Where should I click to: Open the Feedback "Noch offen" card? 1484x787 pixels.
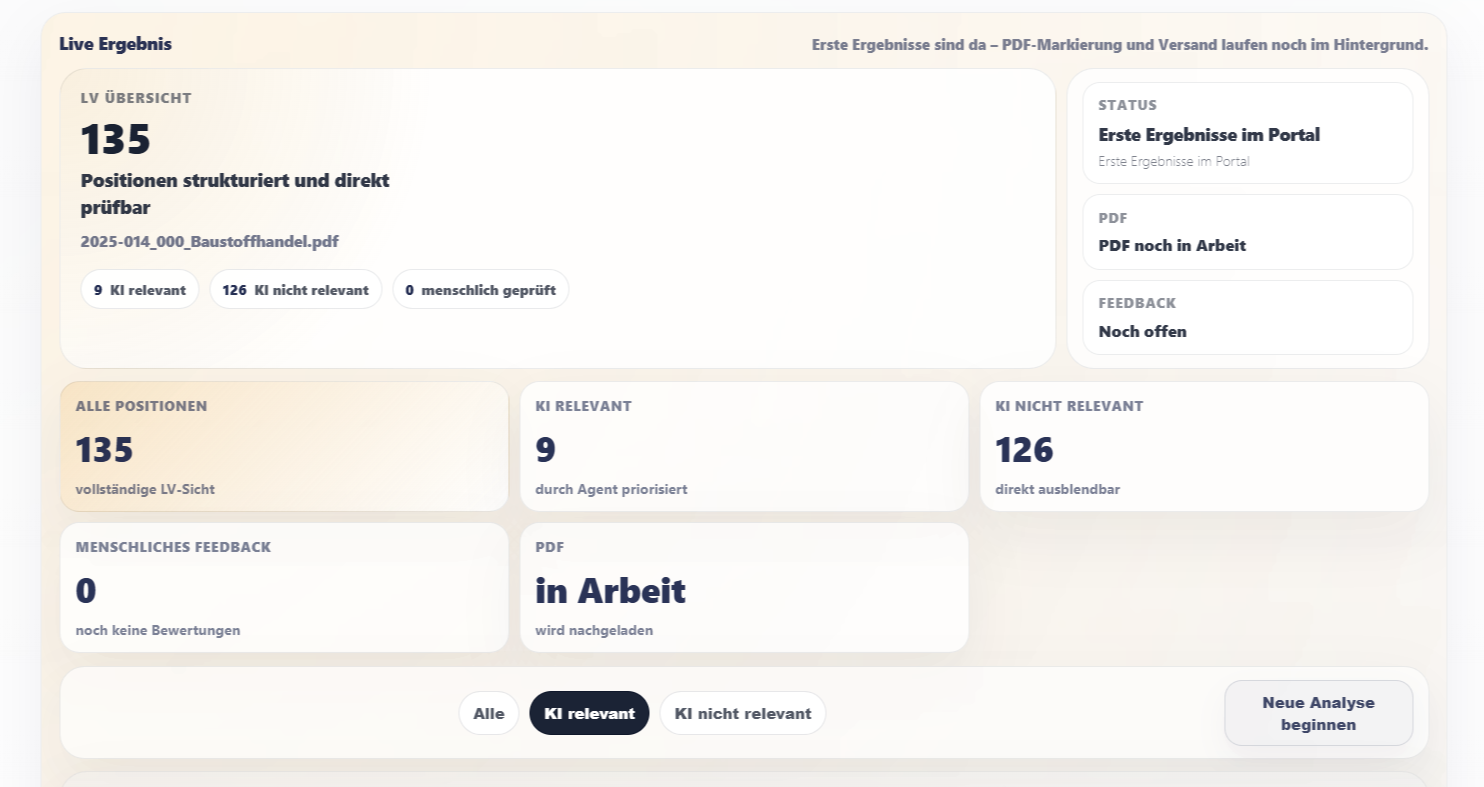[1247, 318]
